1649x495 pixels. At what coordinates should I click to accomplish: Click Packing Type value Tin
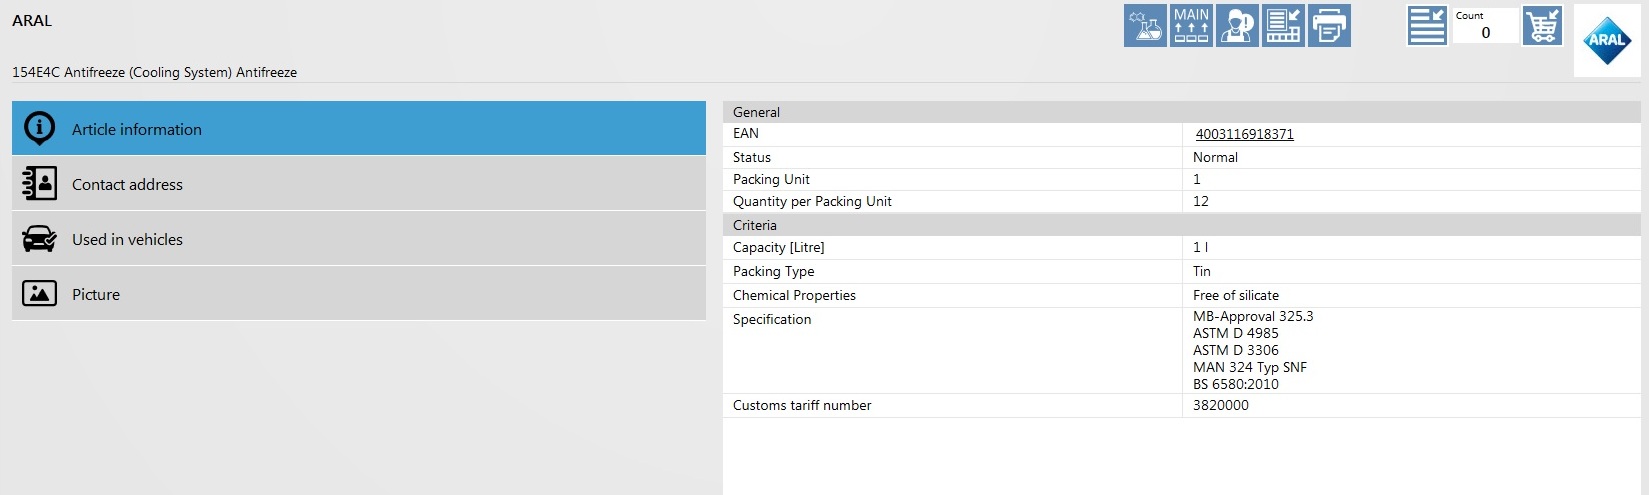[1202, 271]
